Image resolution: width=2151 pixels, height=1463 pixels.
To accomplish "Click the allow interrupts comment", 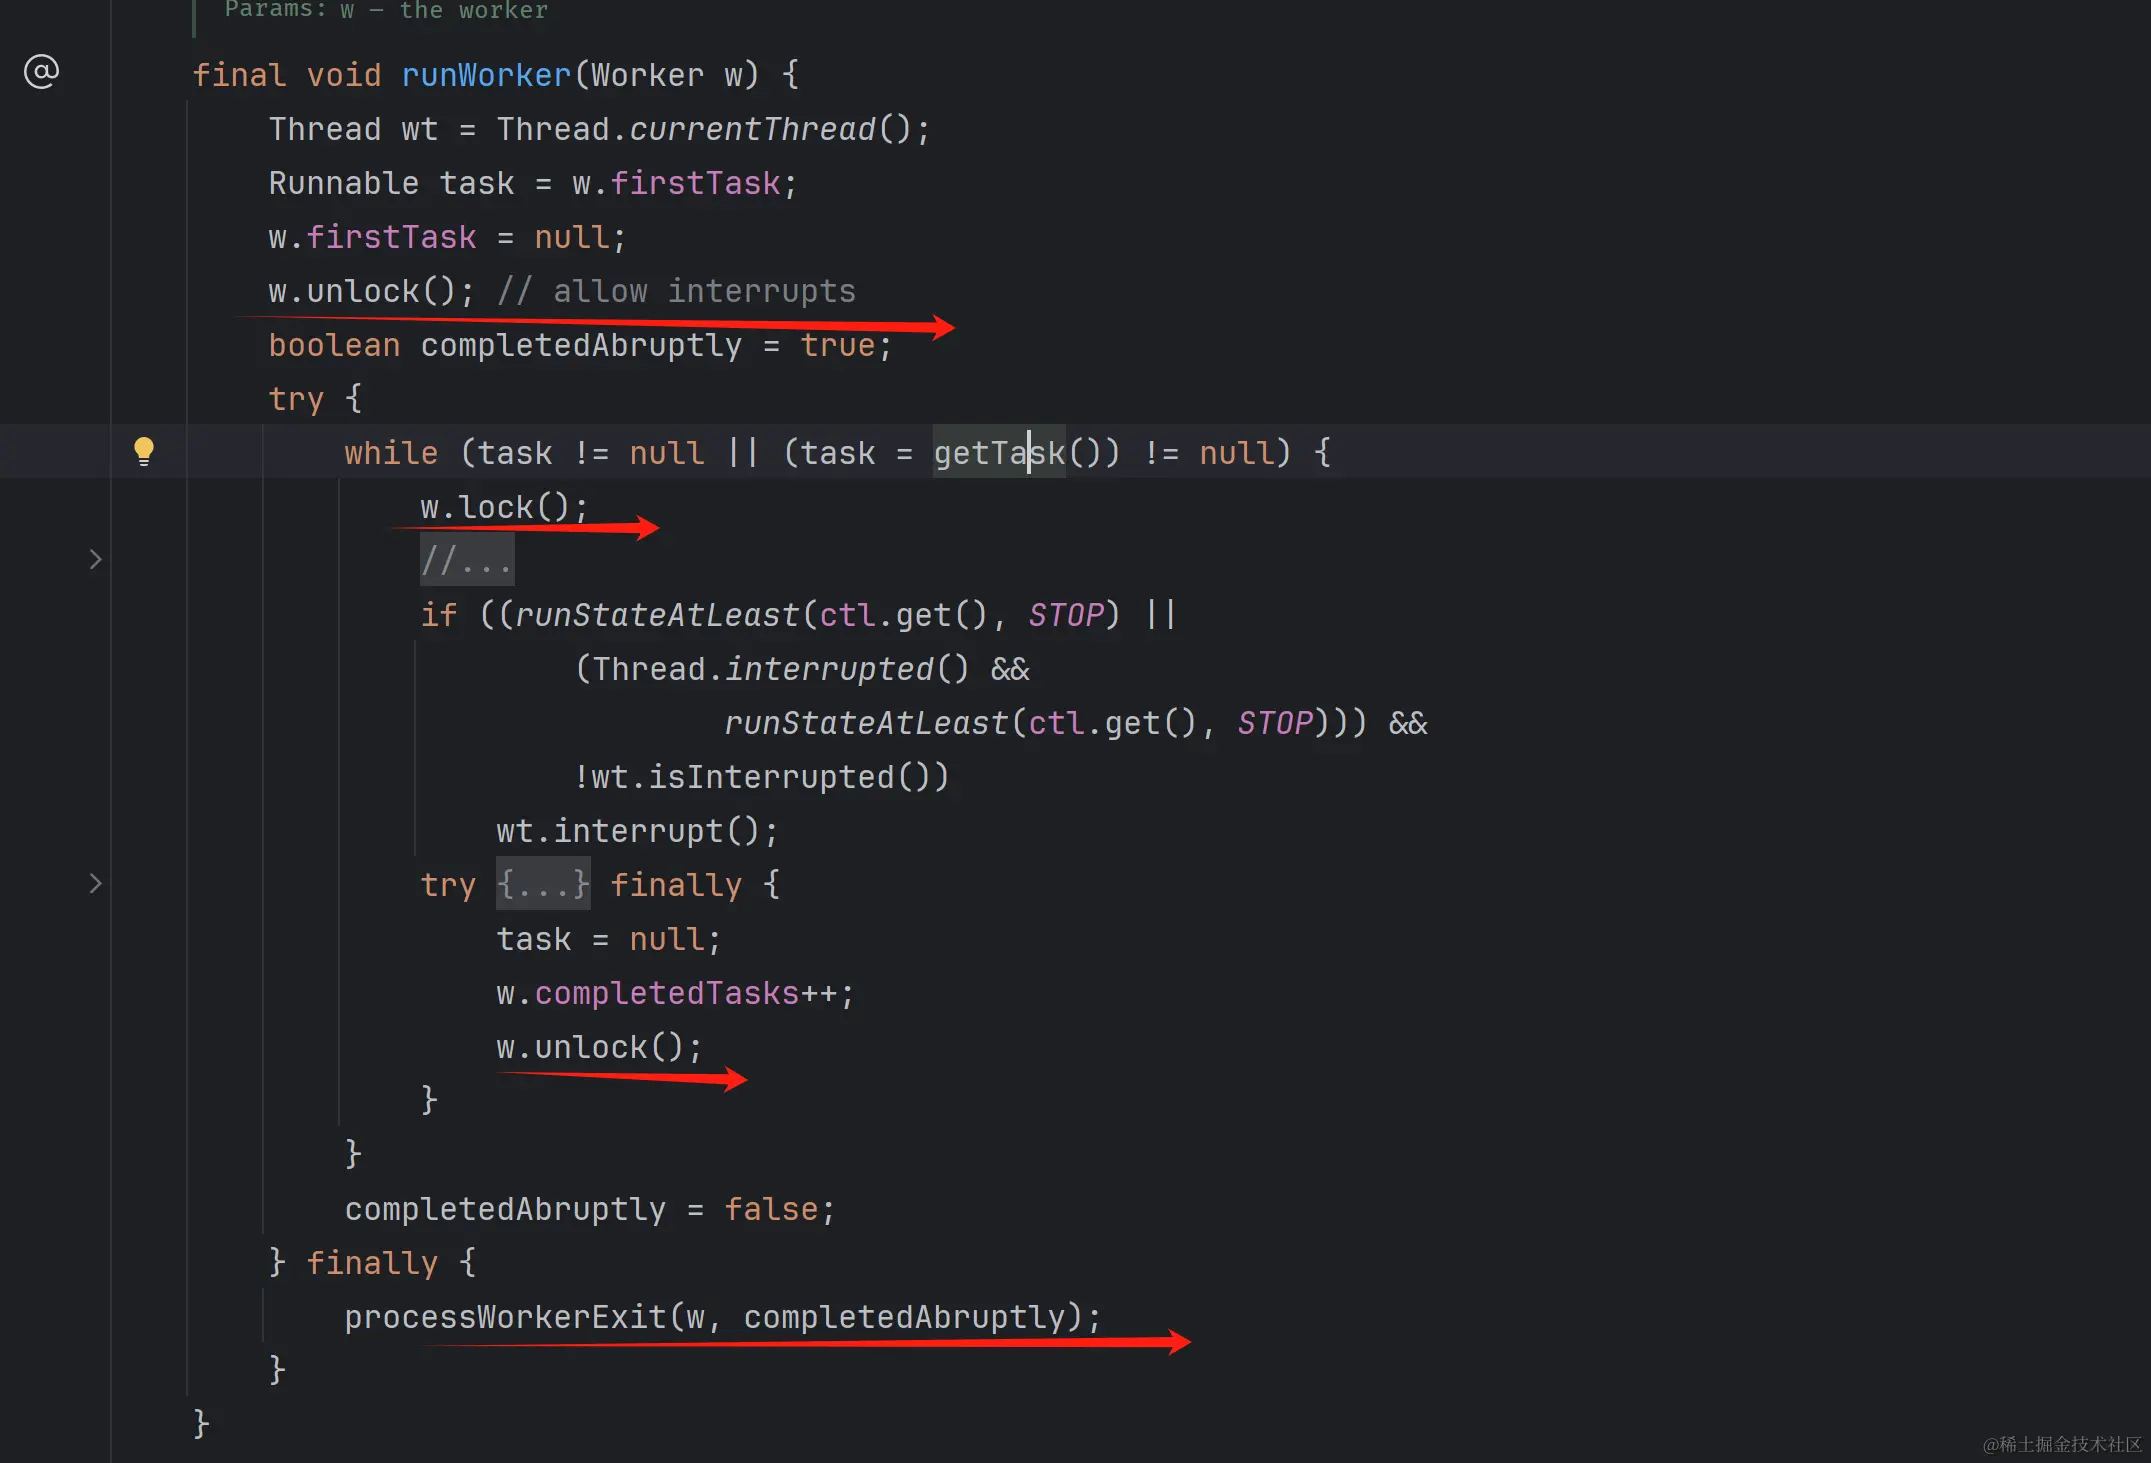I will (x=677, y=291).
